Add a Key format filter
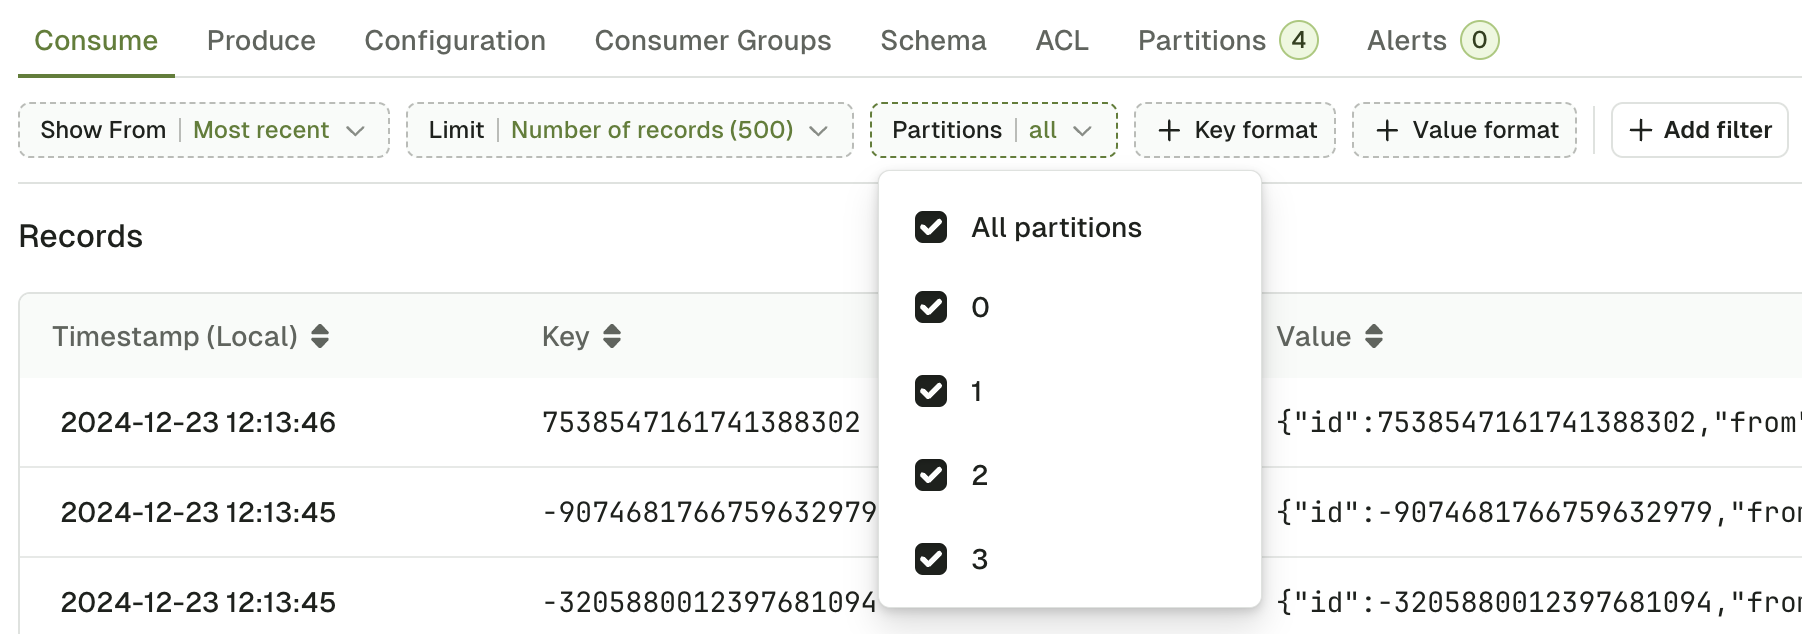This screenshot has height=634, width=1802. click(x=1235, y=130)
